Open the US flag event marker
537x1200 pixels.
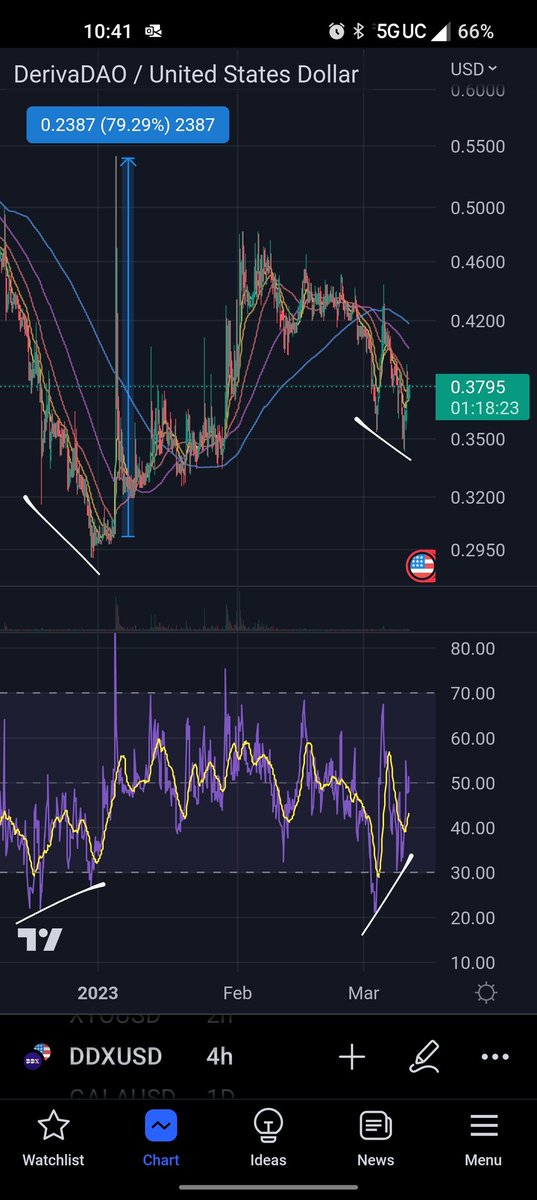point(421,567)
